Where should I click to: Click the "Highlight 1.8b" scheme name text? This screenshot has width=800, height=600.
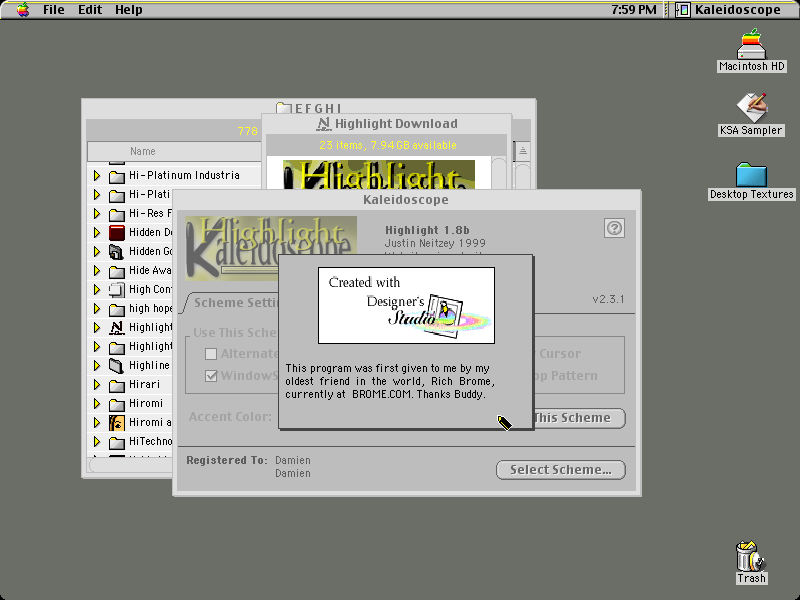(x=427, y=230)
